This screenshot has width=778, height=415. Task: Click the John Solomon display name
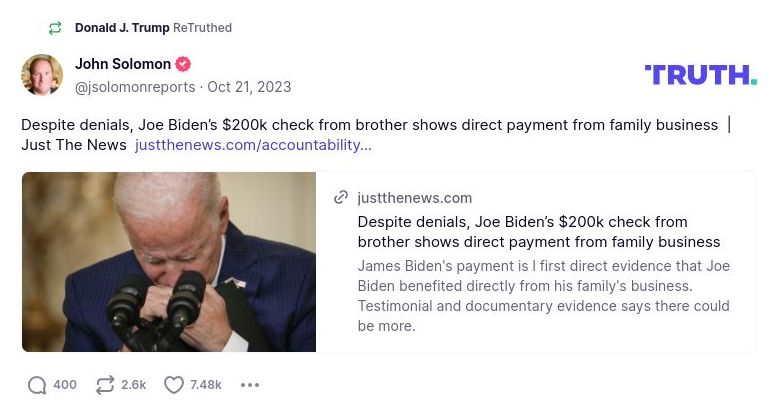click(x=123, y=64)
